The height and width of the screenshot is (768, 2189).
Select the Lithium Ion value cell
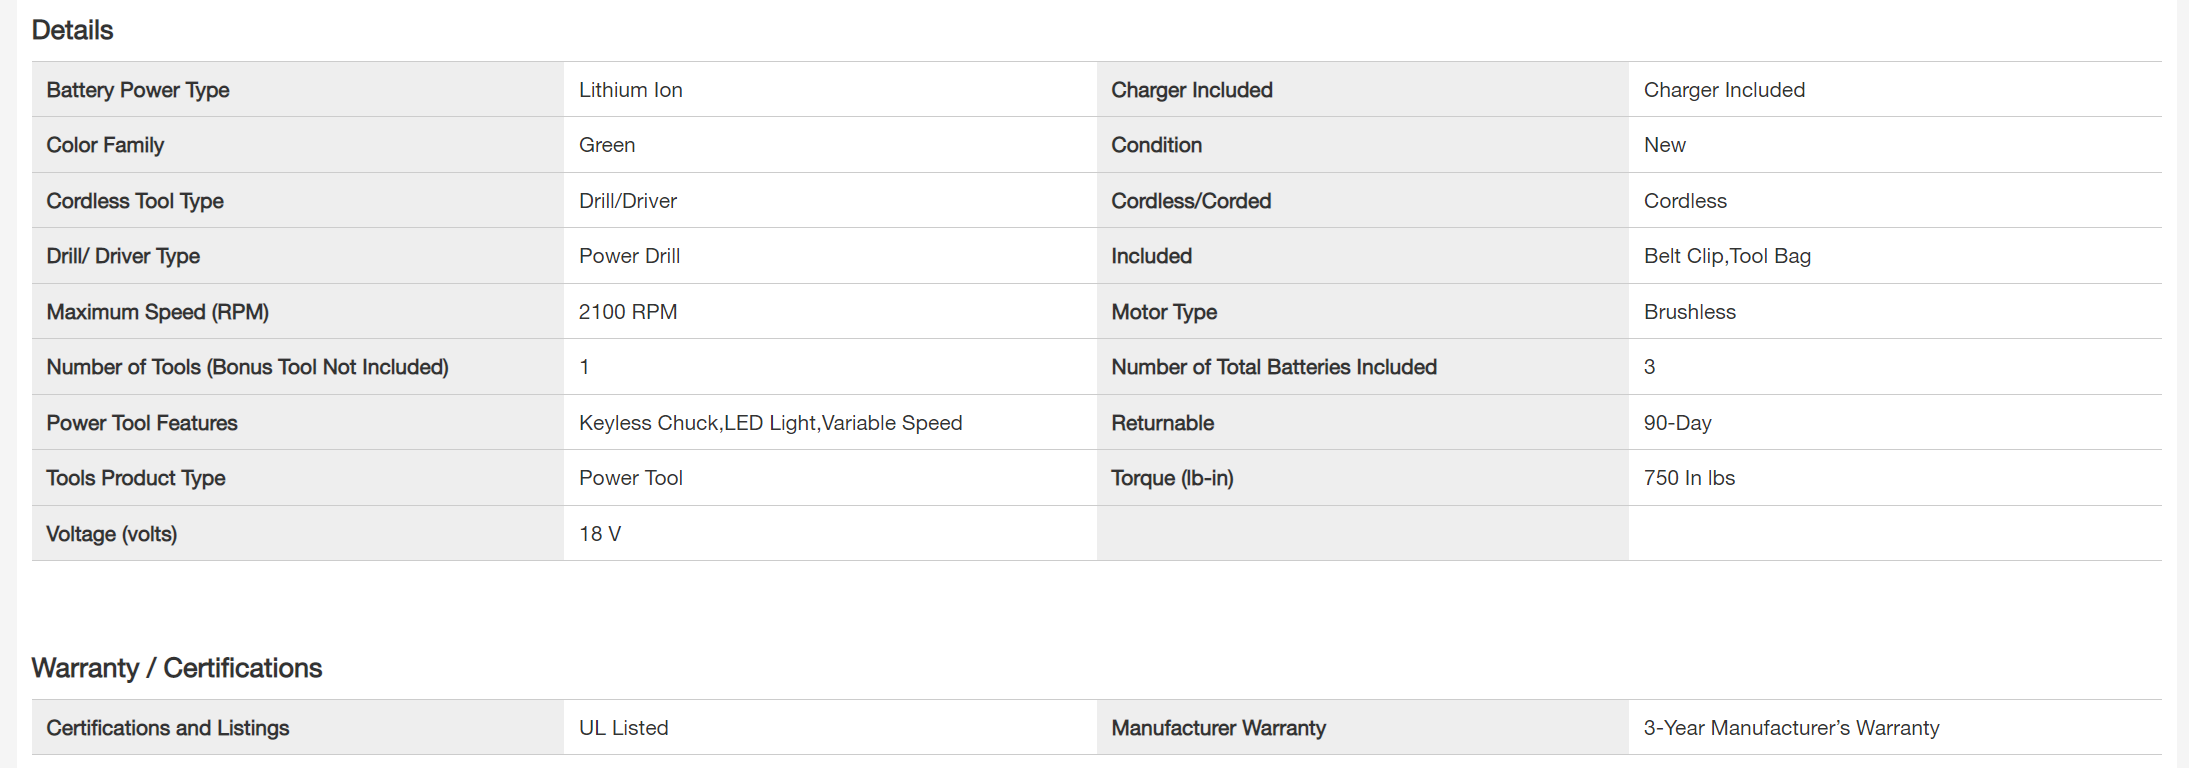(630, 90)
